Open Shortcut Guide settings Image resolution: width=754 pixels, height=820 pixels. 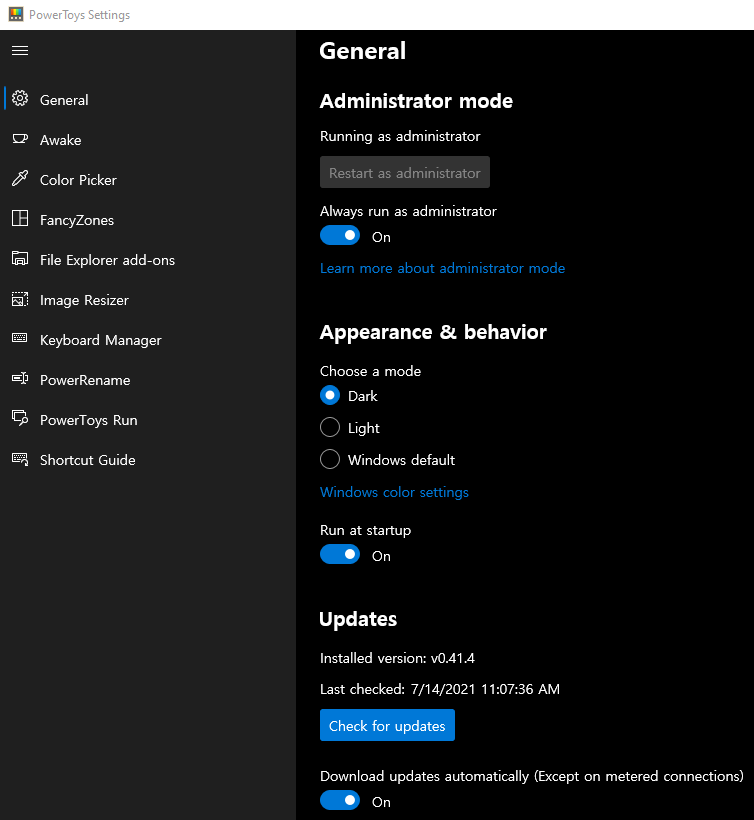(x=148, y=460)
